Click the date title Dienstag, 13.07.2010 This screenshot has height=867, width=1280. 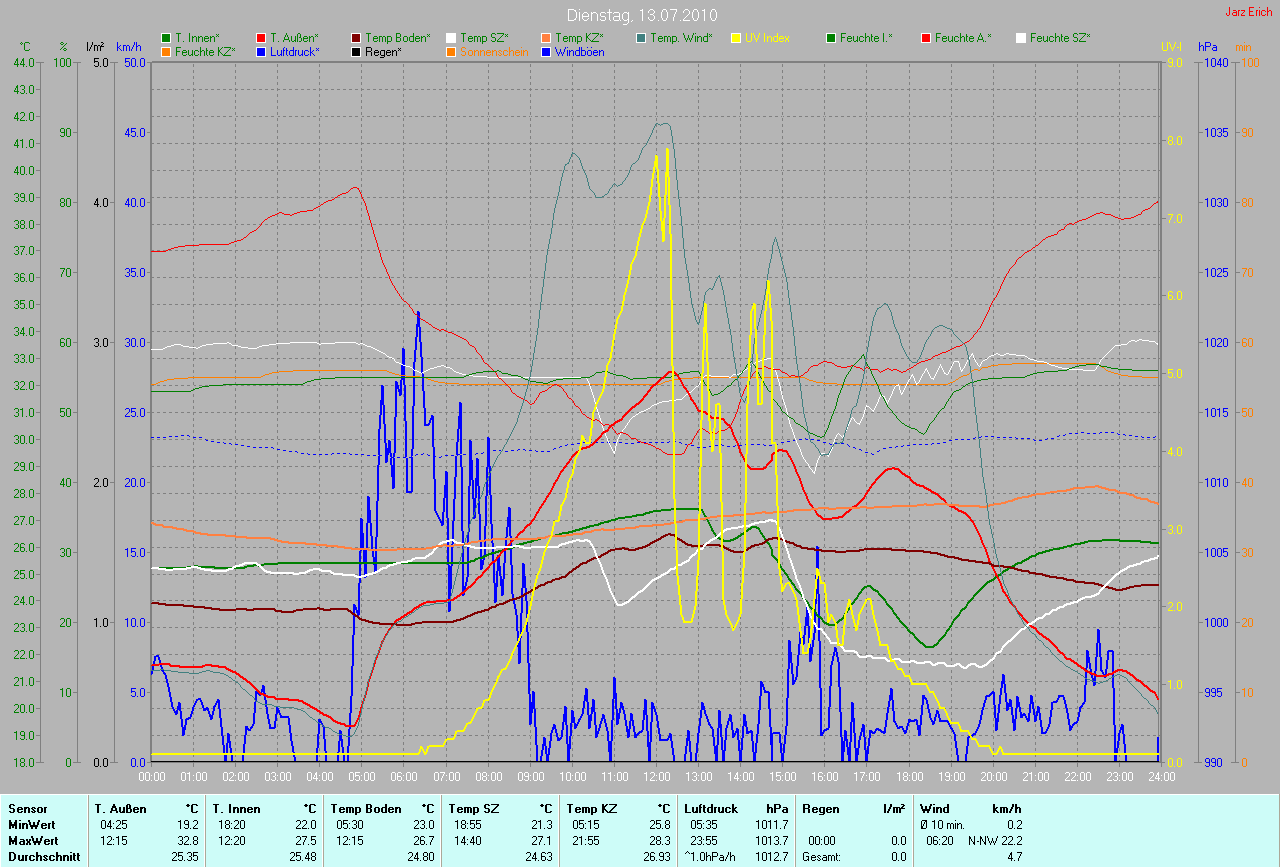pyautogui.click(x=639, y=15)
